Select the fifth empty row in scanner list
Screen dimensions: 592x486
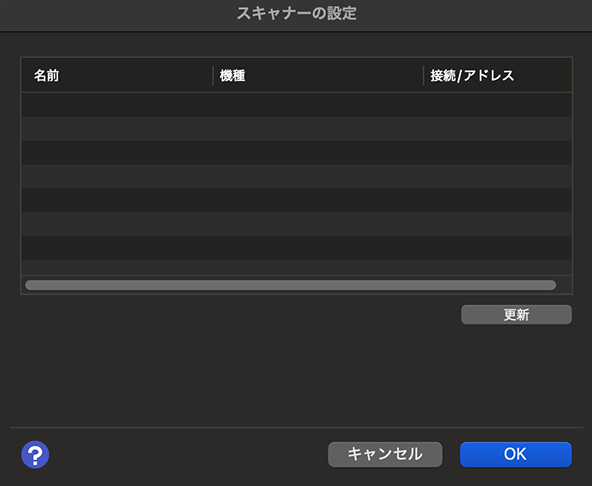[x=296, y=200]
